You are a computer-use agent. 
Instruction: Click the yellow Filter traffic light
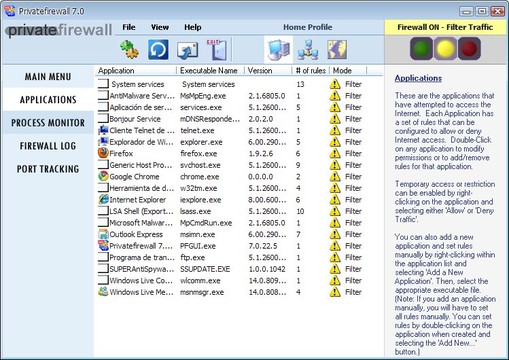(x=445, y=49)
